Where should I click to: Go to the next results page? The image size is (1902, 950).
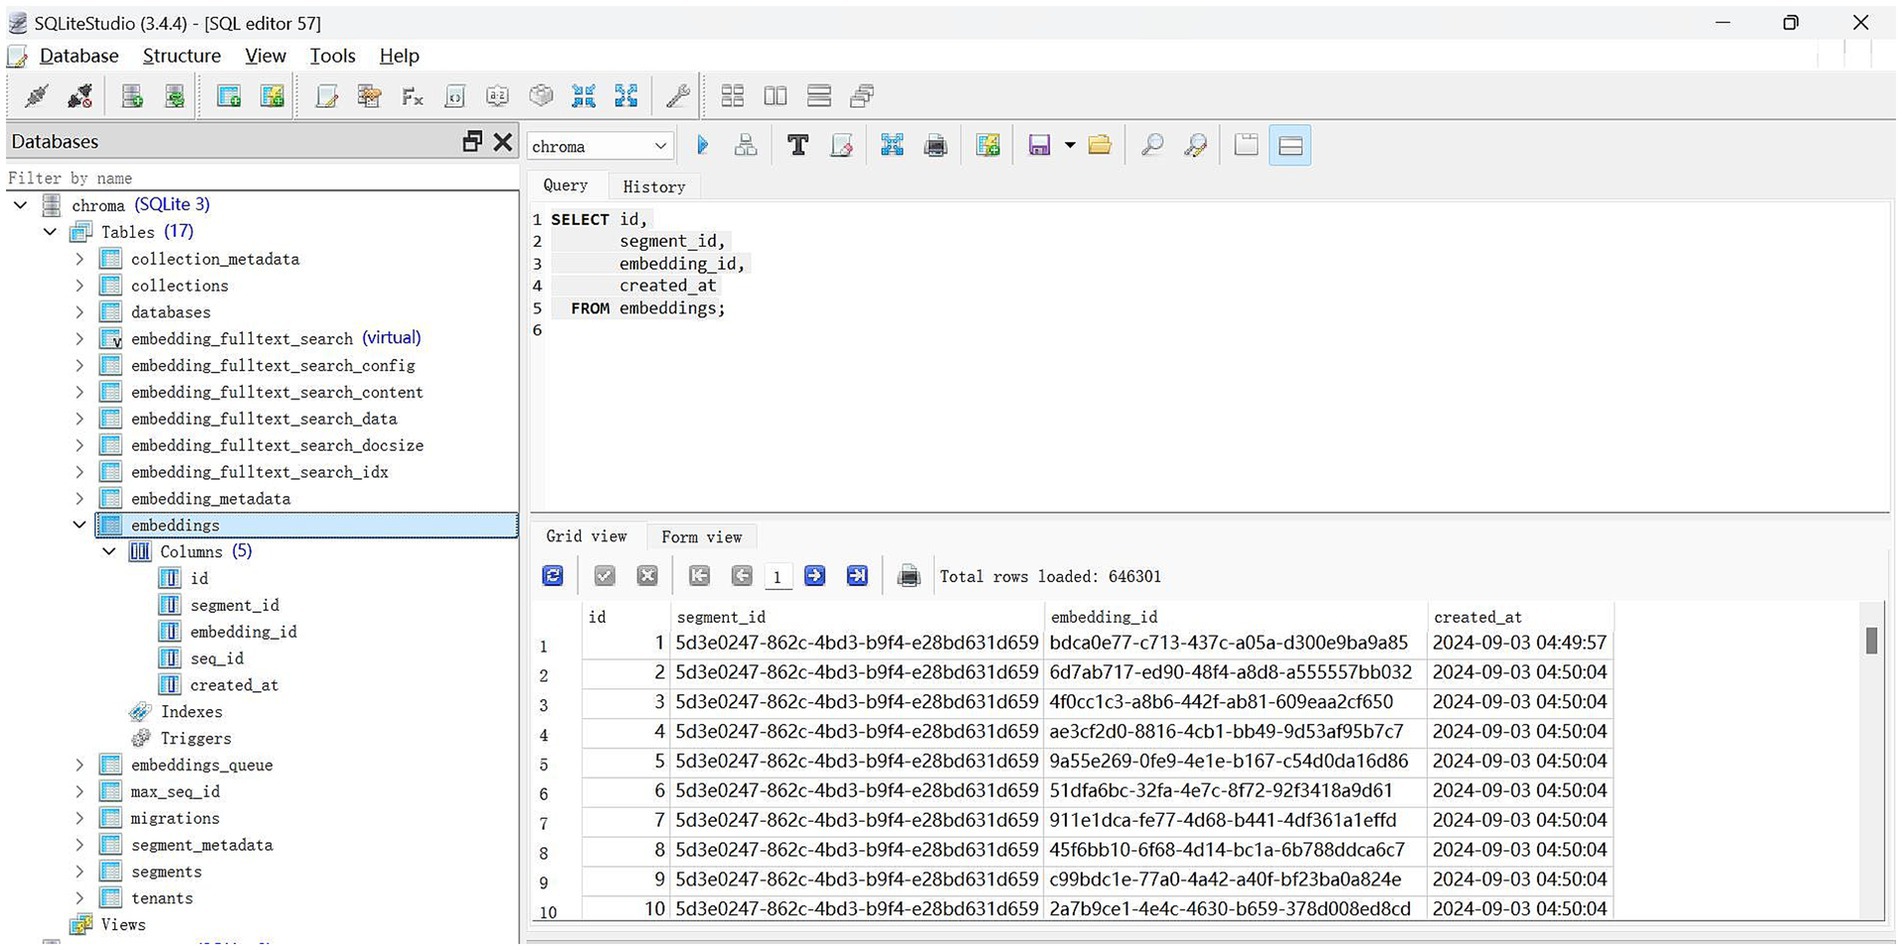(815, 576)
